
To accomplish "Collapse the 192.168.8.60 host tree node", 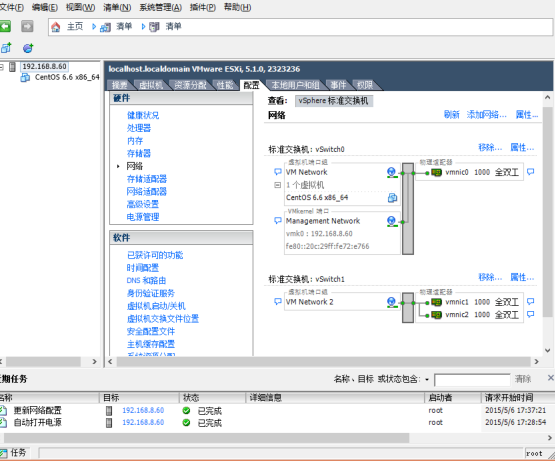I will click(1, 67).
